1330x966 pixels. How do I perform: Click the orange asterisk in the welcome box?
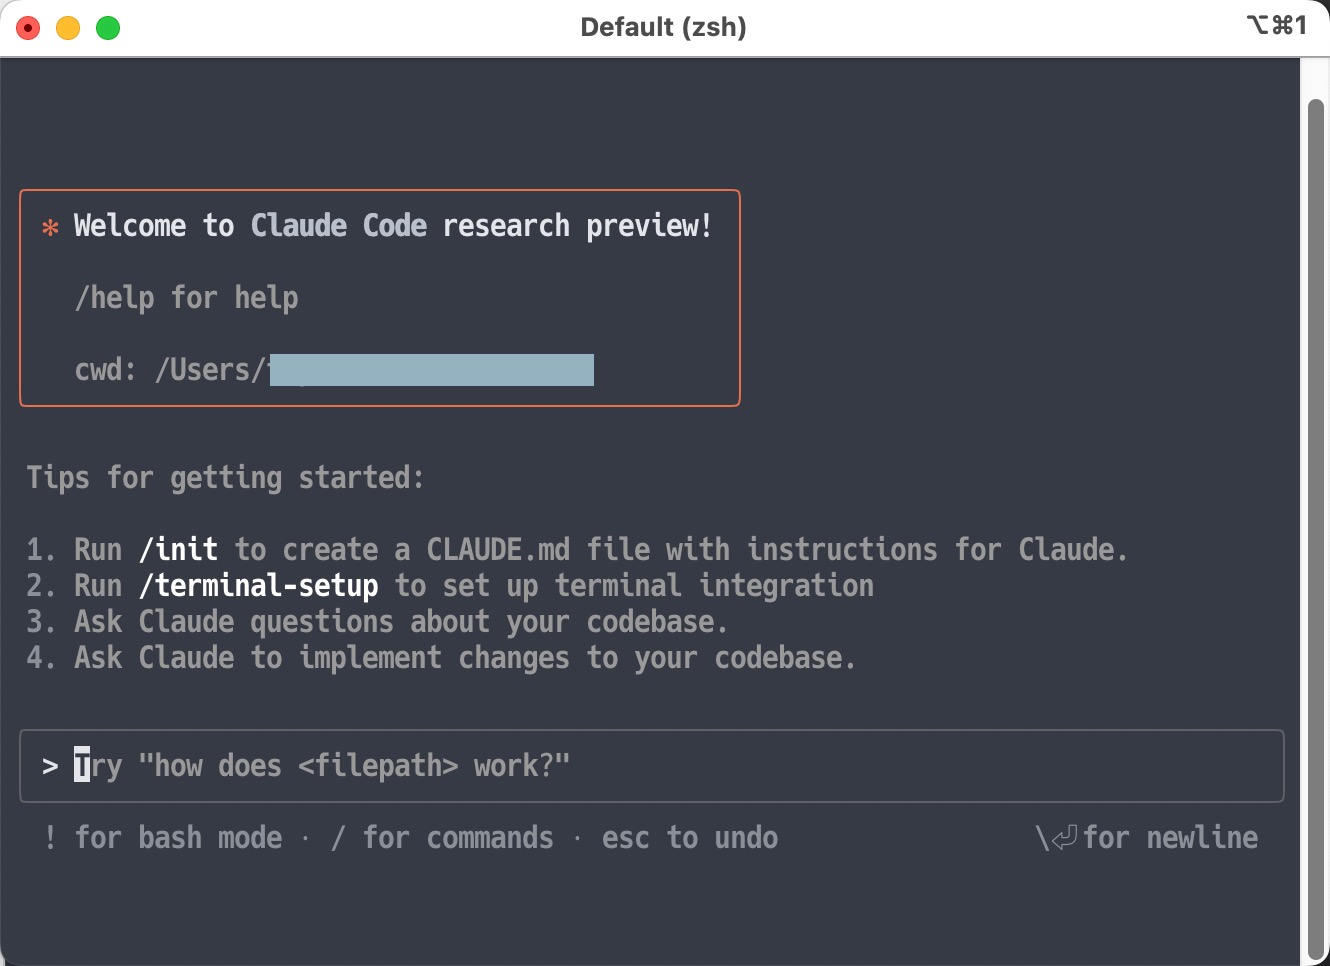pyautogui.click(x=50, y=227)
